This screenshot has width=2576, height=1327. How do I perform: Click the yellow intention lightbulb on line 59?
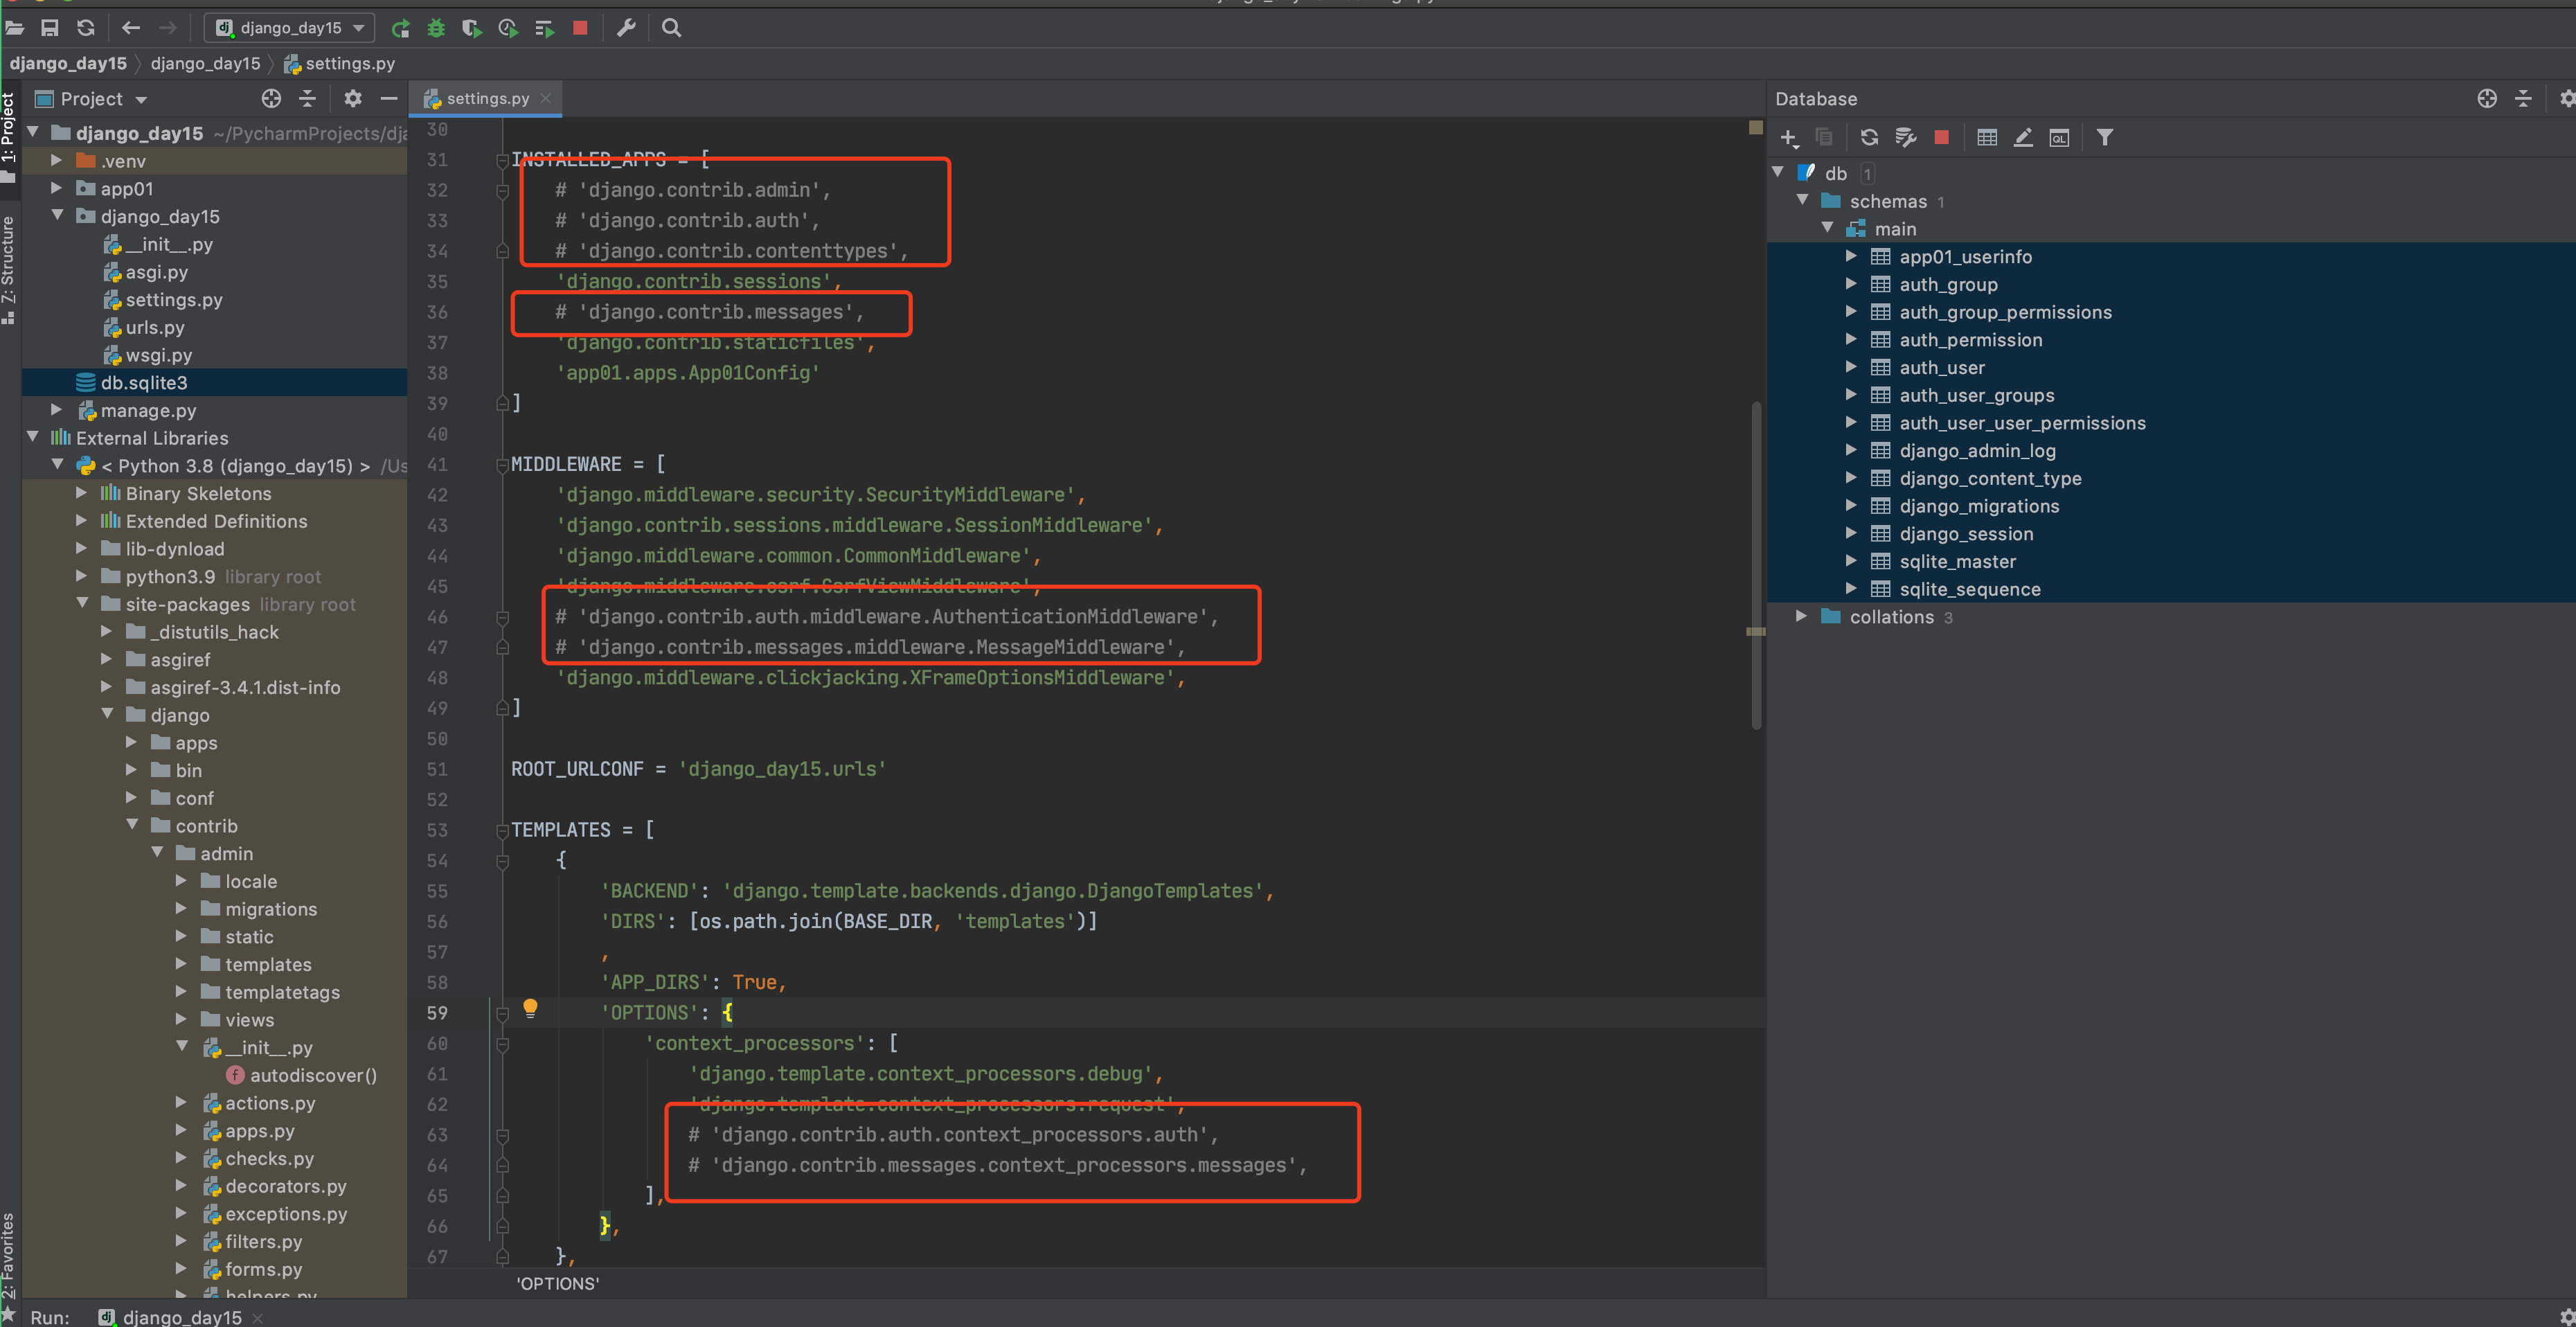(x=530, y=1008)
